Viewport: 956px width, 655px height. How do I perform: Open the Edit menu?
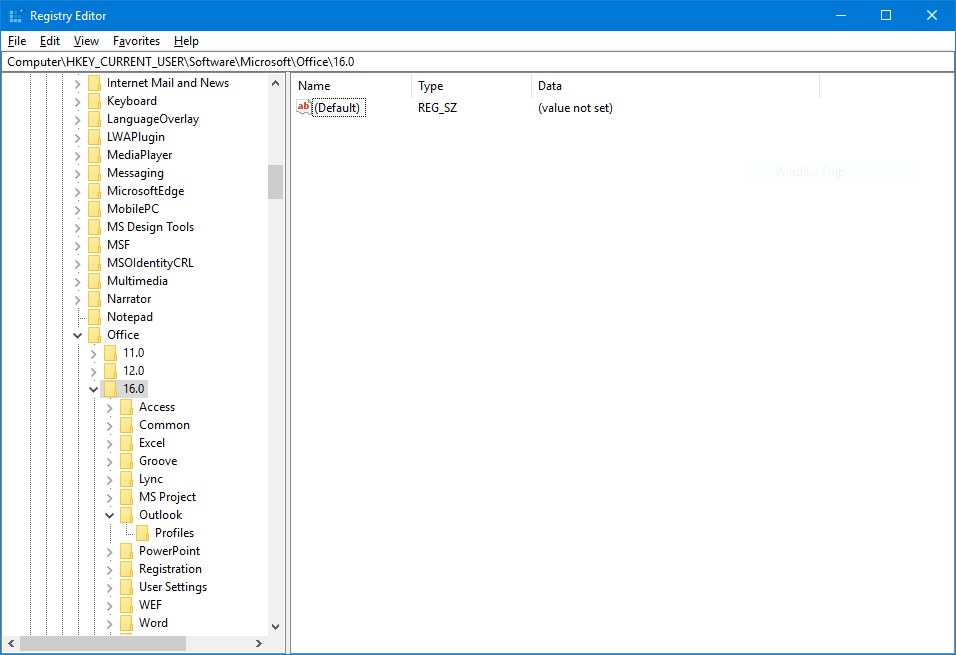click(49, 41)
